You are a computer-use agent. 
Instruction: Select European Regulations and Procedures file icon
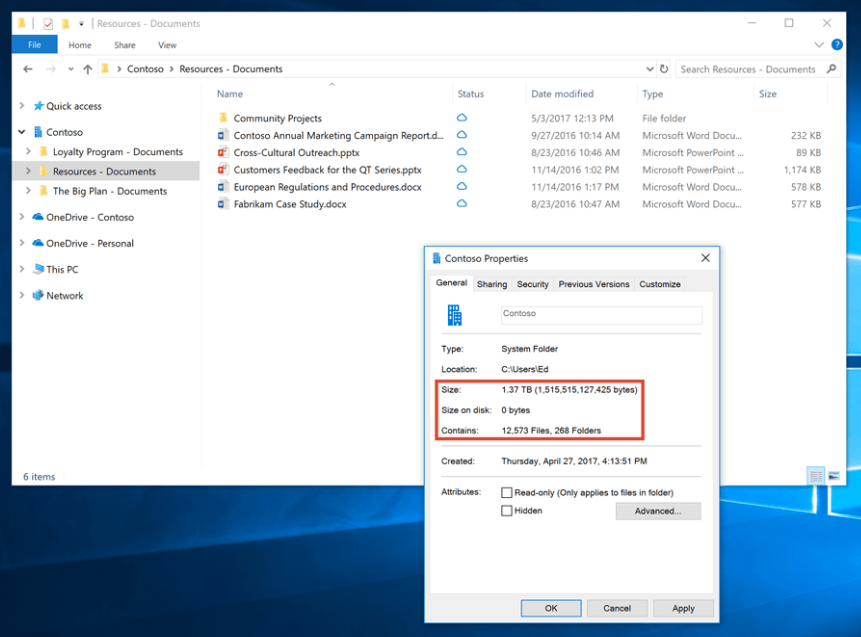[223, 187]
